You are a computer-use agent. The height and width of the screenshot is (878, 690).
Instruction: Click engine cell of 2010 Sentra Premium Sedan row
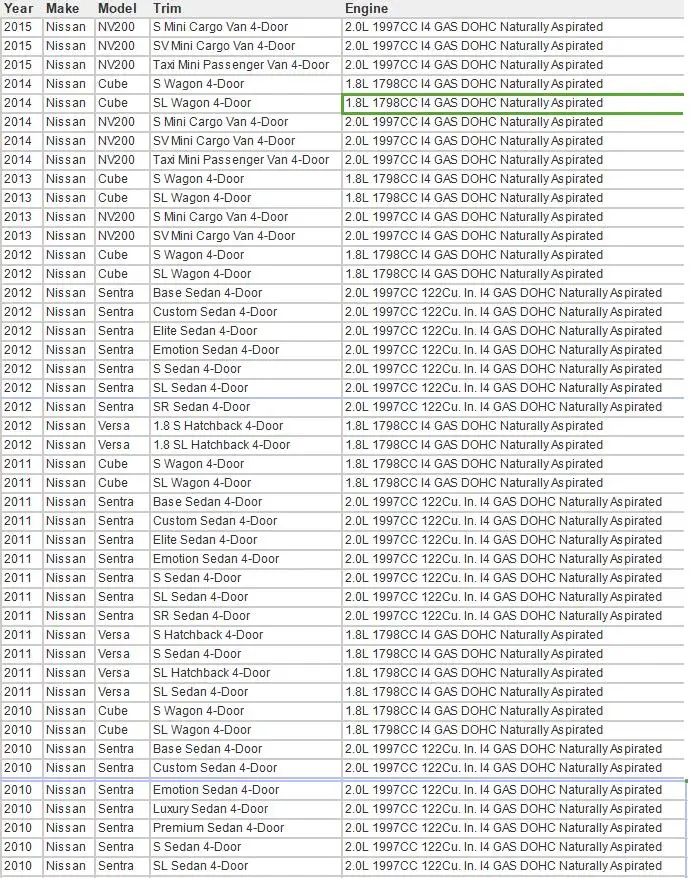[x=513, y=829]
